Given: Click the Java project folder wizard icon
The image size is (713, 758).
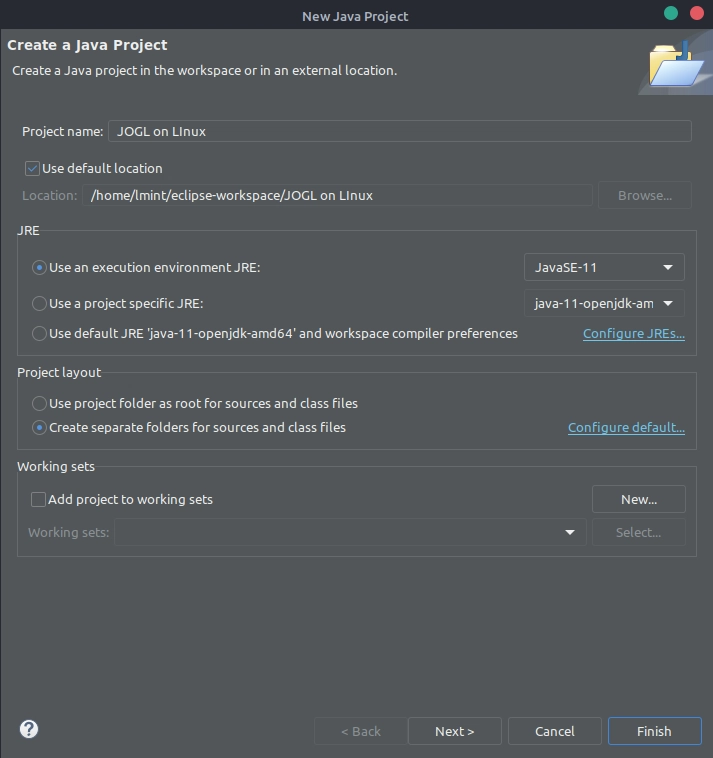Looking at the screenshot, I should [x=676, y=64].
